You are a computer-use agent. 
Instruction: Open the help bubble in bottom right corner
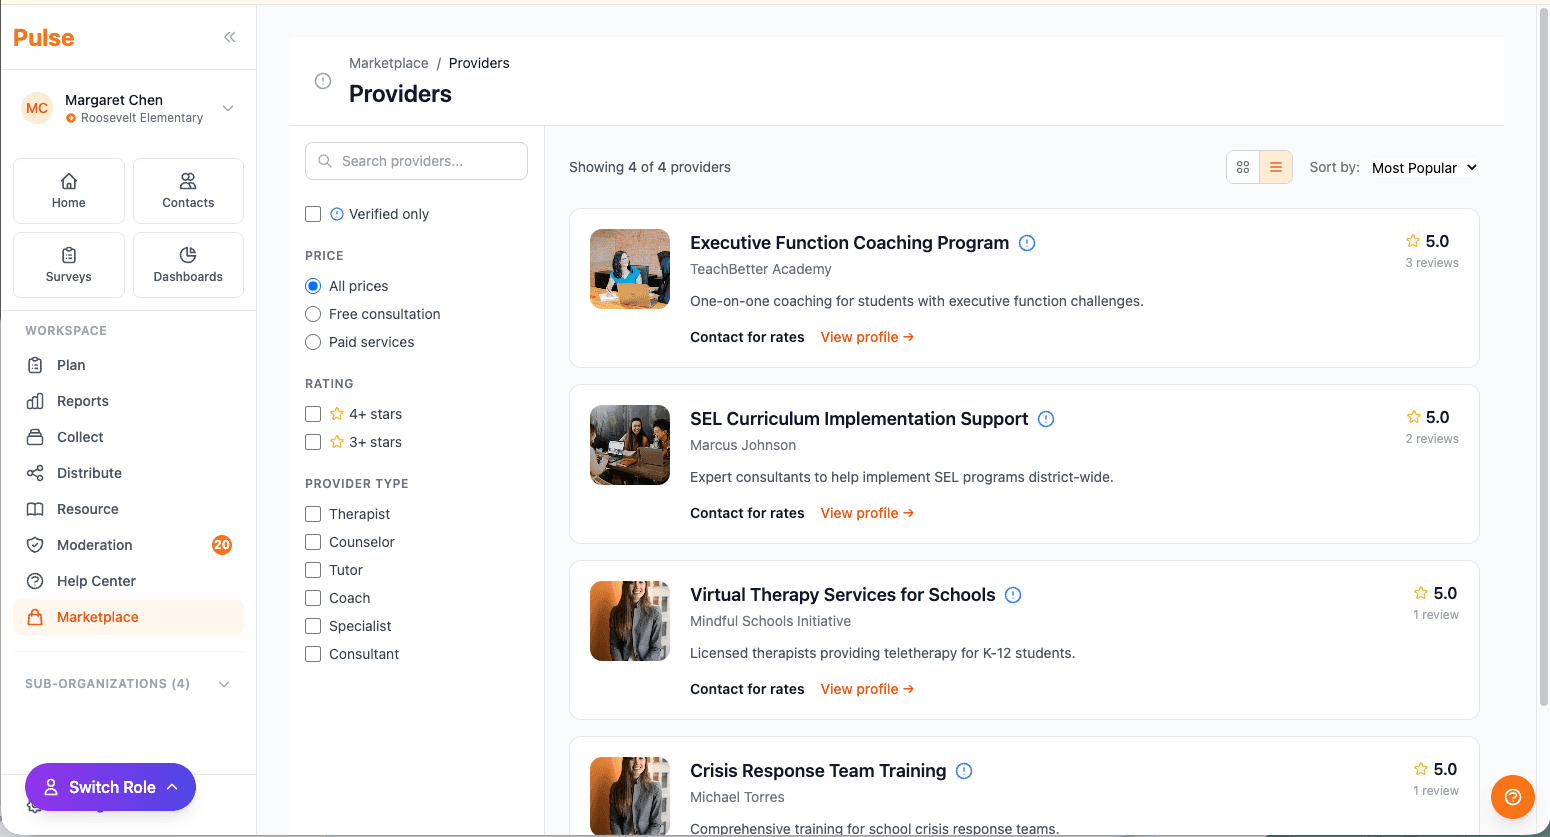click(1512, 797)
